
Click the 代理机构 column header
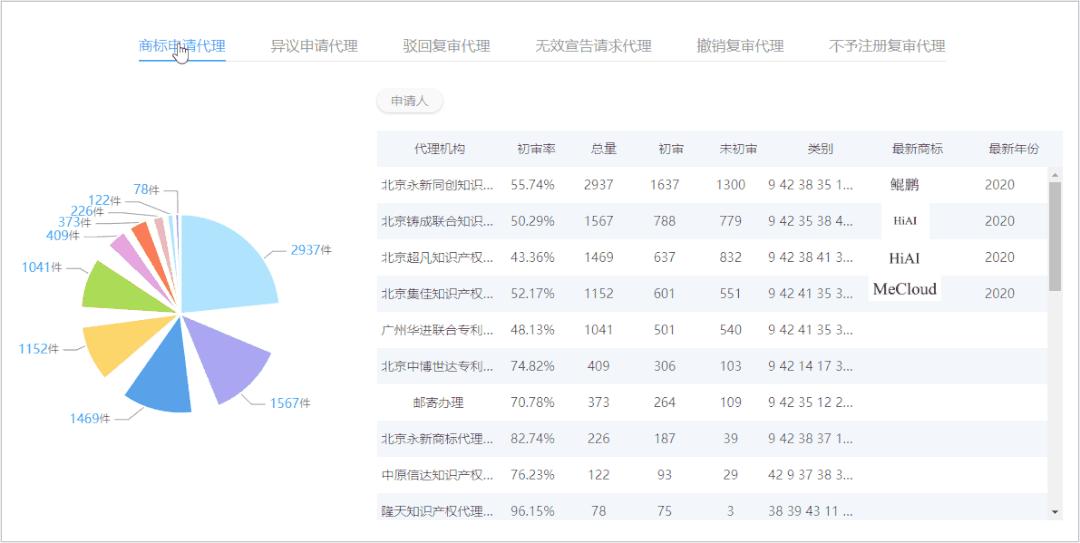(439, 149)
